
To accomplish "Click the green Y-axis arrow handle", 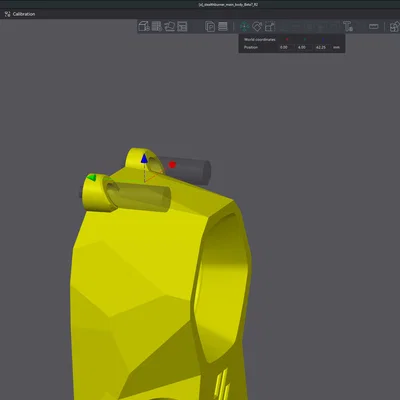I will click(x=91, y=178).
